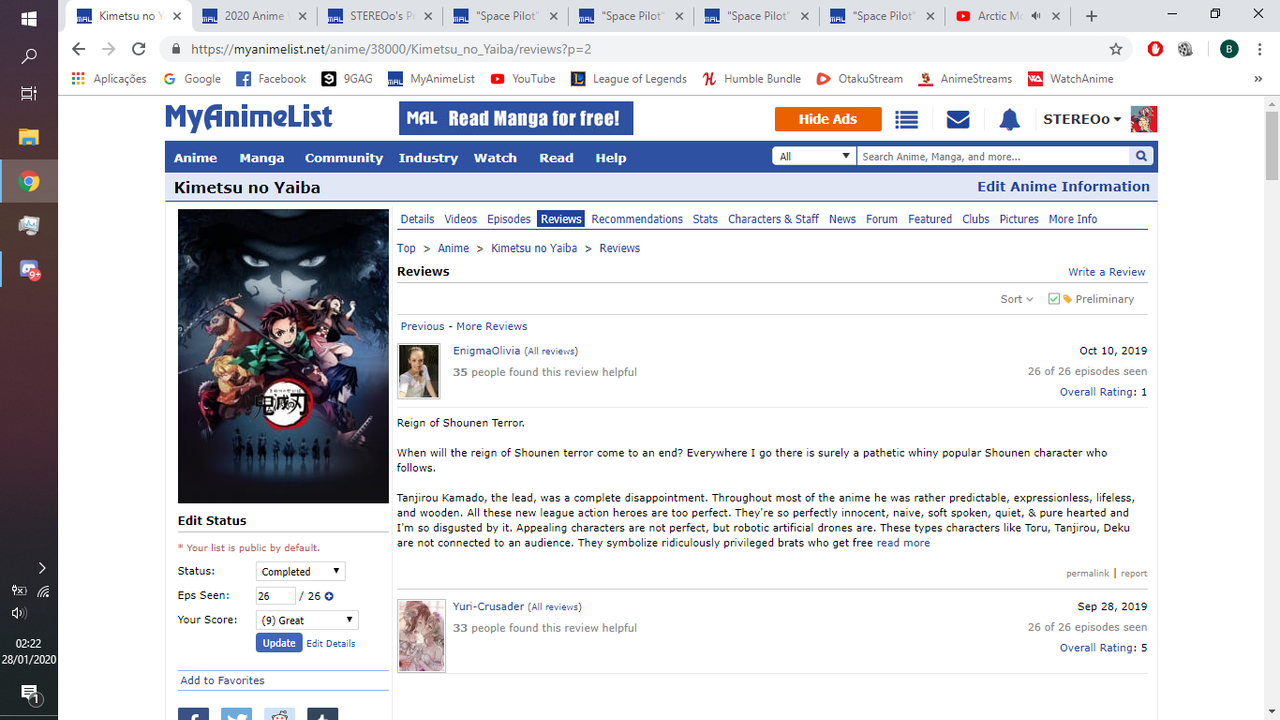
Task: Go back to previous page
Action: click(79, 49)
